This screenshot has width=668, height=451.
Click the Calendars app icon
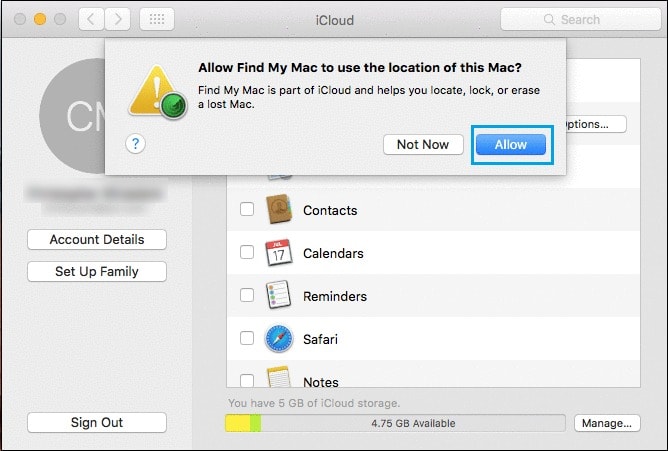tap(278, 253)
